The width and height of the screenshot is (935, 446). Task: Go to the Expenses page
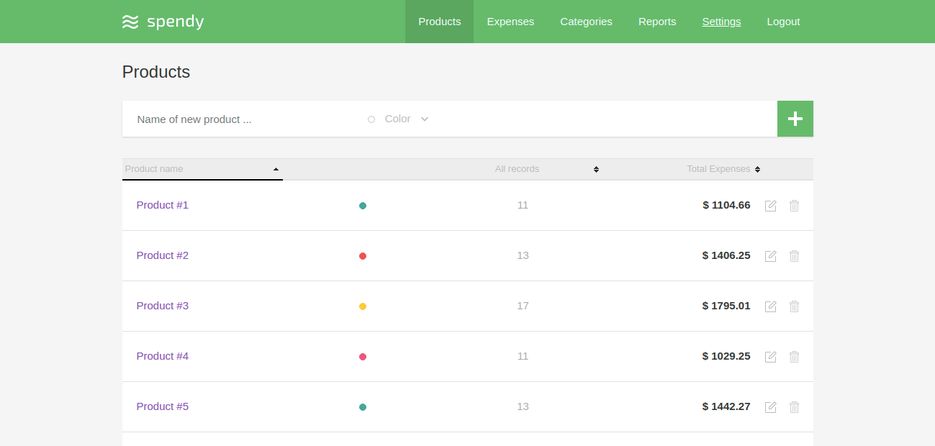coord(510,21)
